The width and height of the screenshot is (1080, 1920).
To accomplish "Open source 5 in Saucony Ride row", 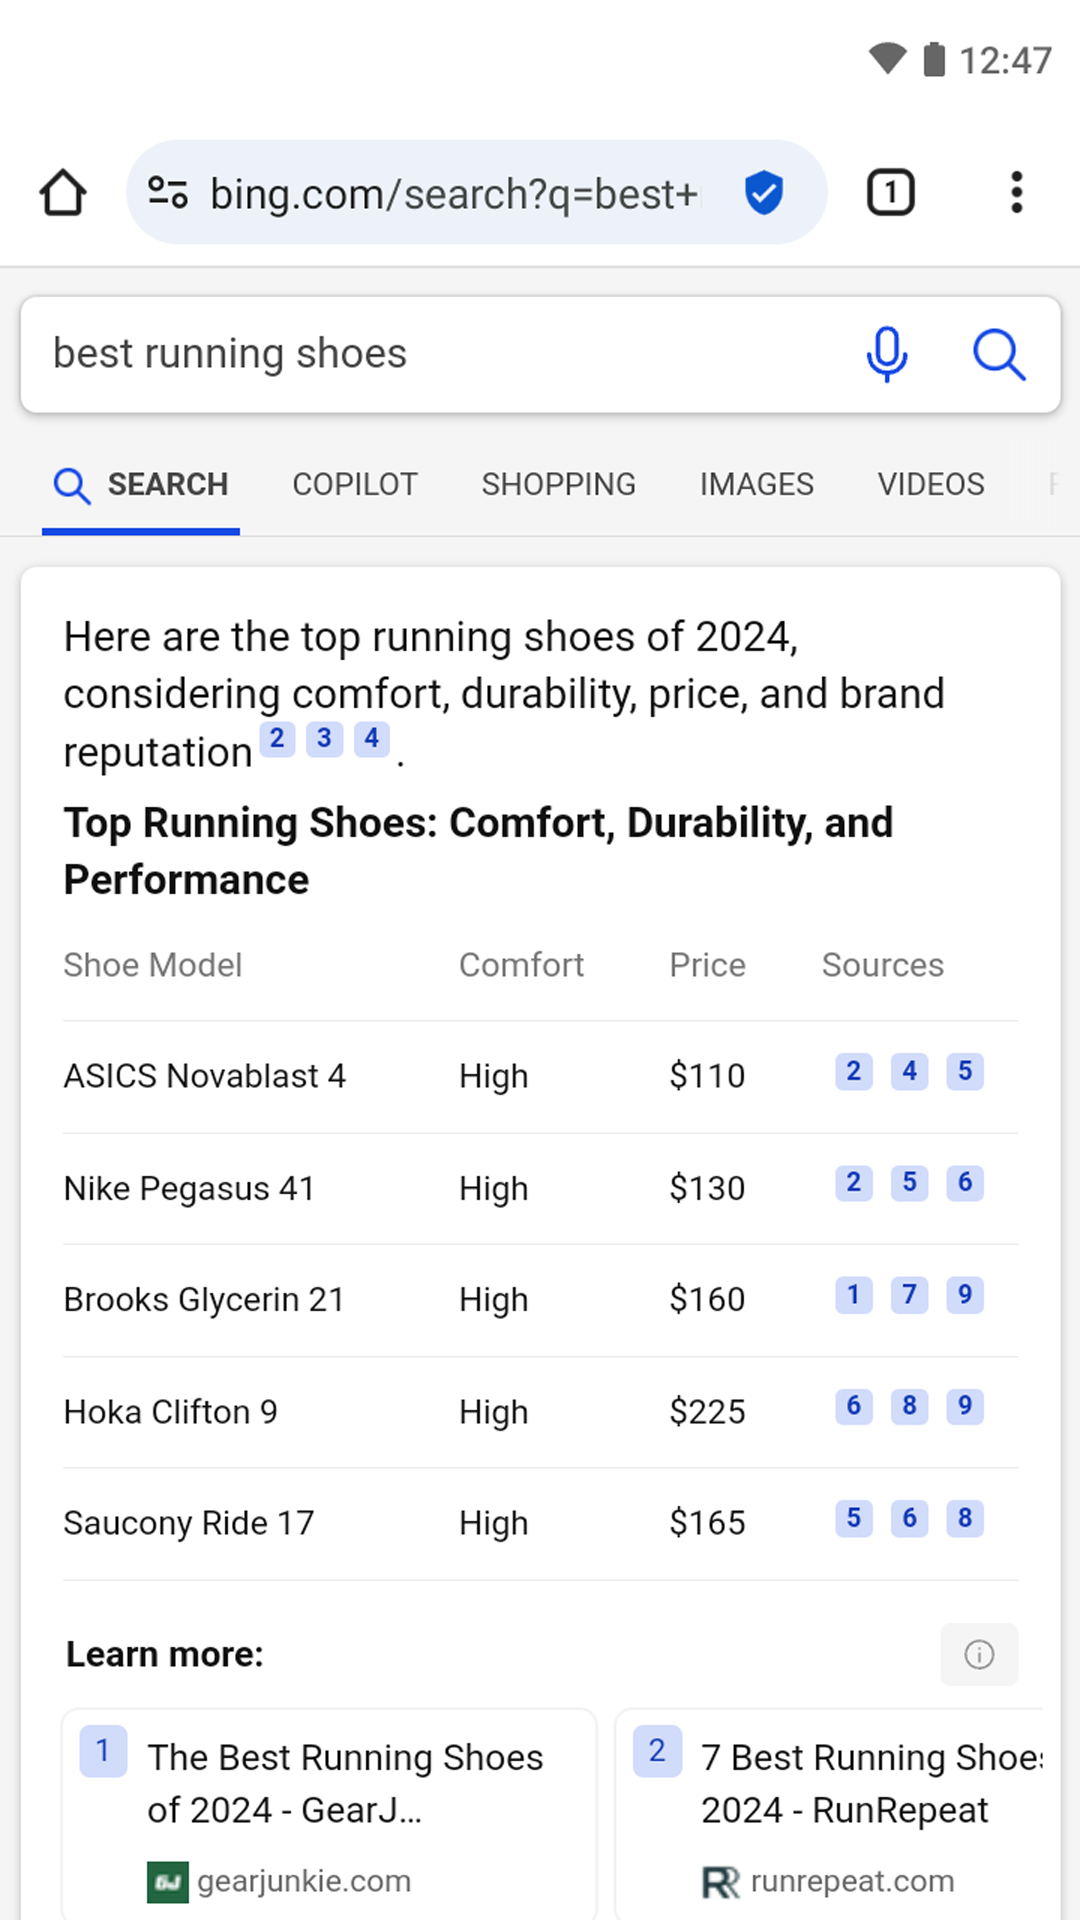I will [854, 1518].
